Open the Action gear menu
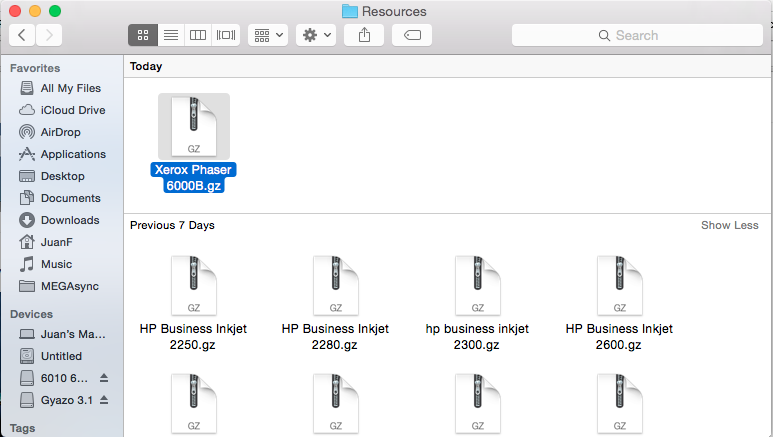The width and height of the screenshot is (773, 437). tap(316, 35)
